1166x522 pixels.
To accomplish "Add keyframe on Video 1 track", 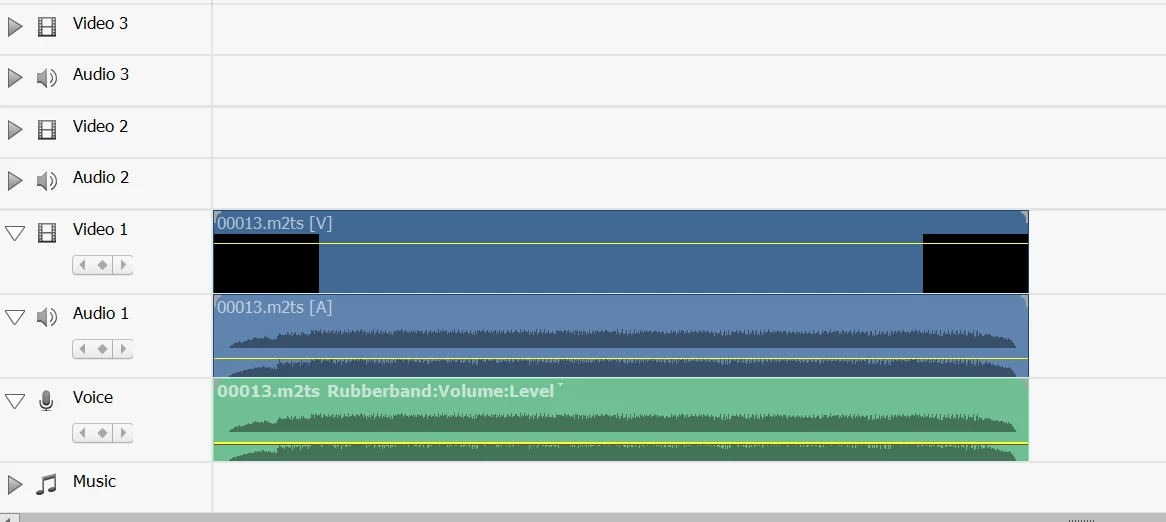I will click(x=103, y=265).
